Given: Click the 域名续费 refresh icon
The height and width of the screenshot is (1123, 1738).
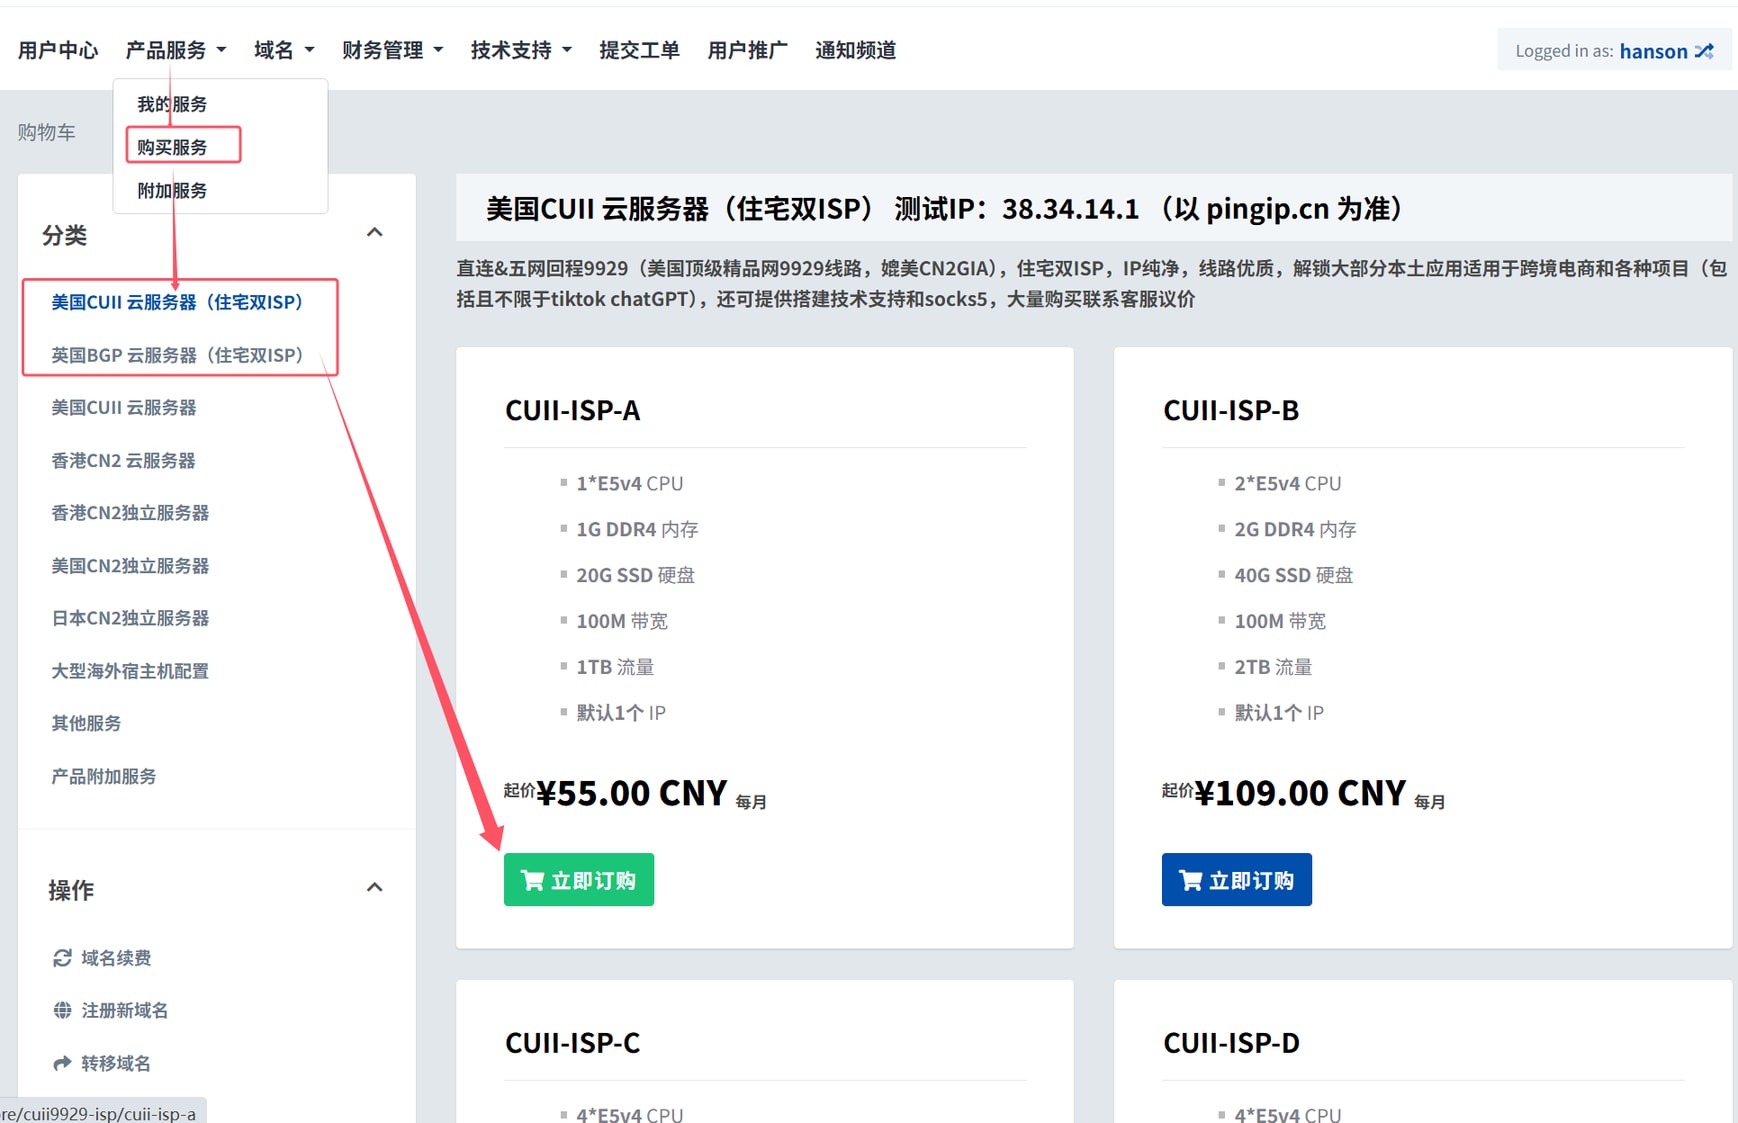Looking at the screenshot, I should click(62, 958).
